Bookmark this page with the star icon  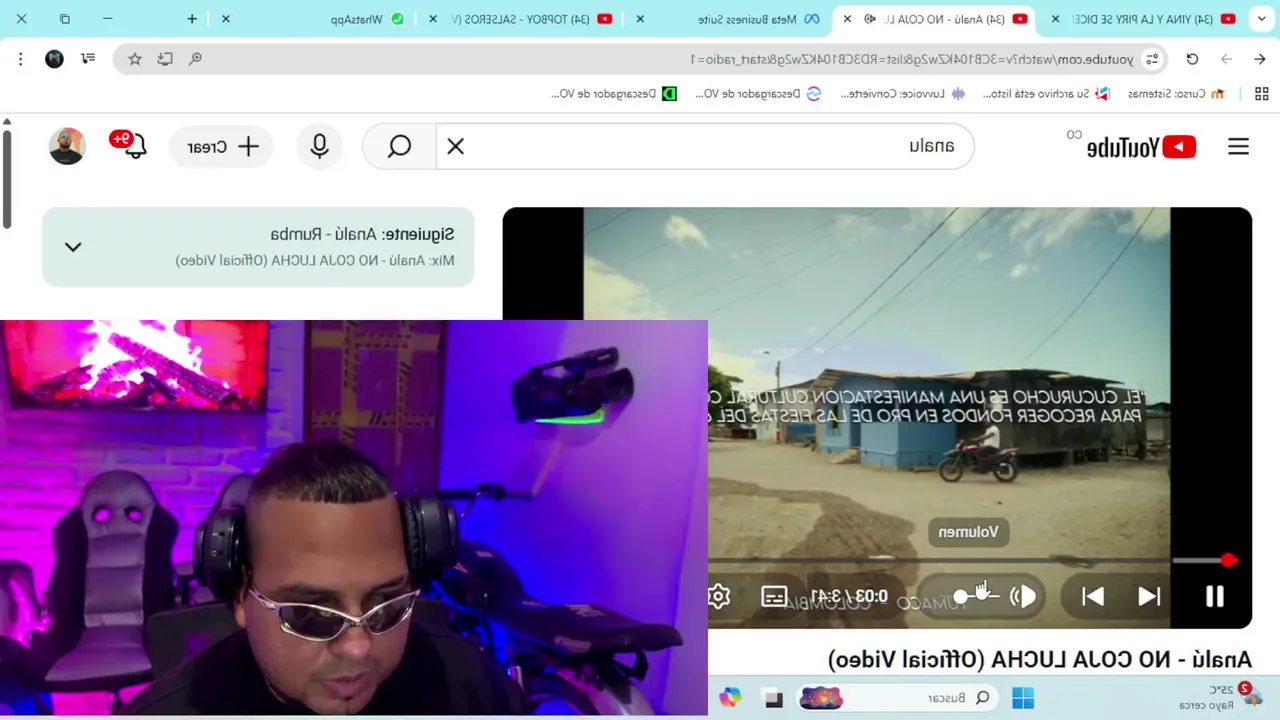(x=135, y=59)
